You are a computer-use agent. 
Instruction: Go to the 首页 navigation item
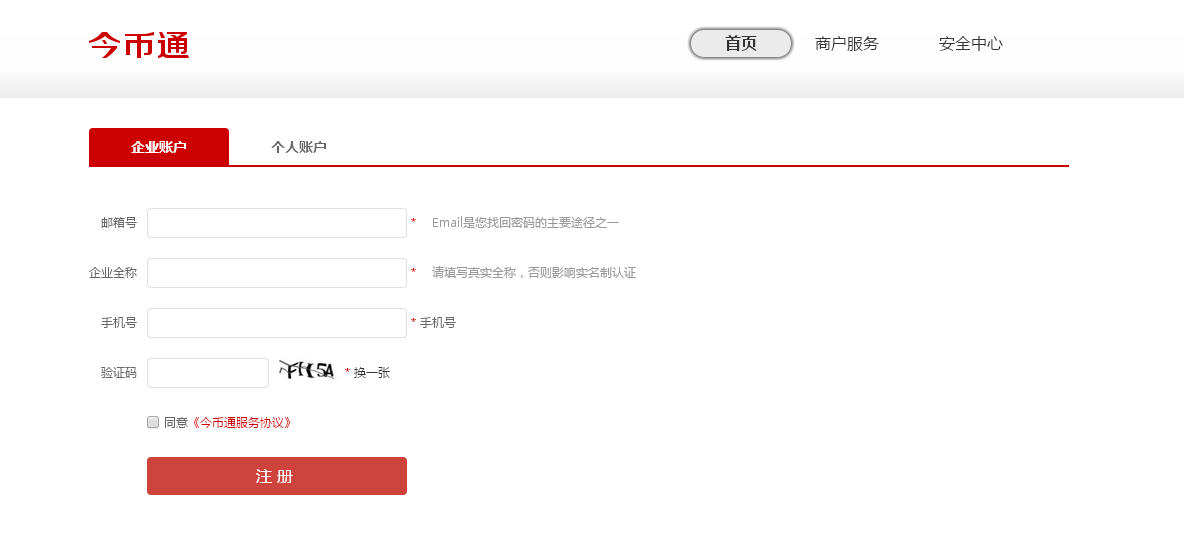(x=741, y=44)
